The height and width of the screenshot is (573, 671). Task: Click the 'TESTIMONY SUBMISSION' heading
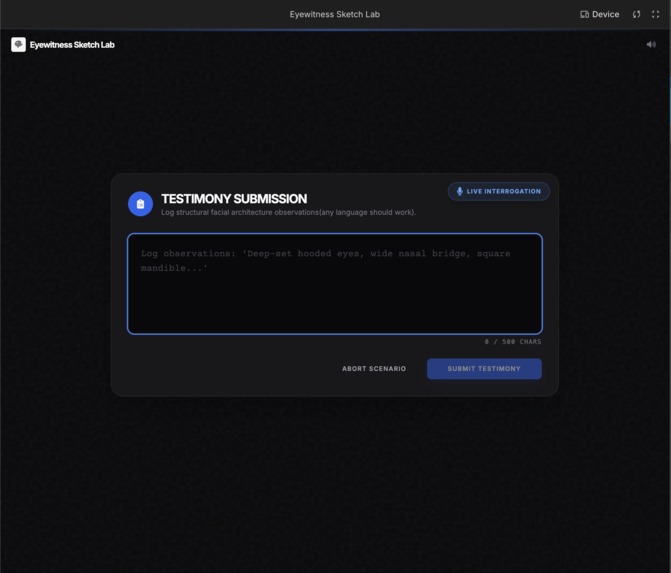point(234,199)
